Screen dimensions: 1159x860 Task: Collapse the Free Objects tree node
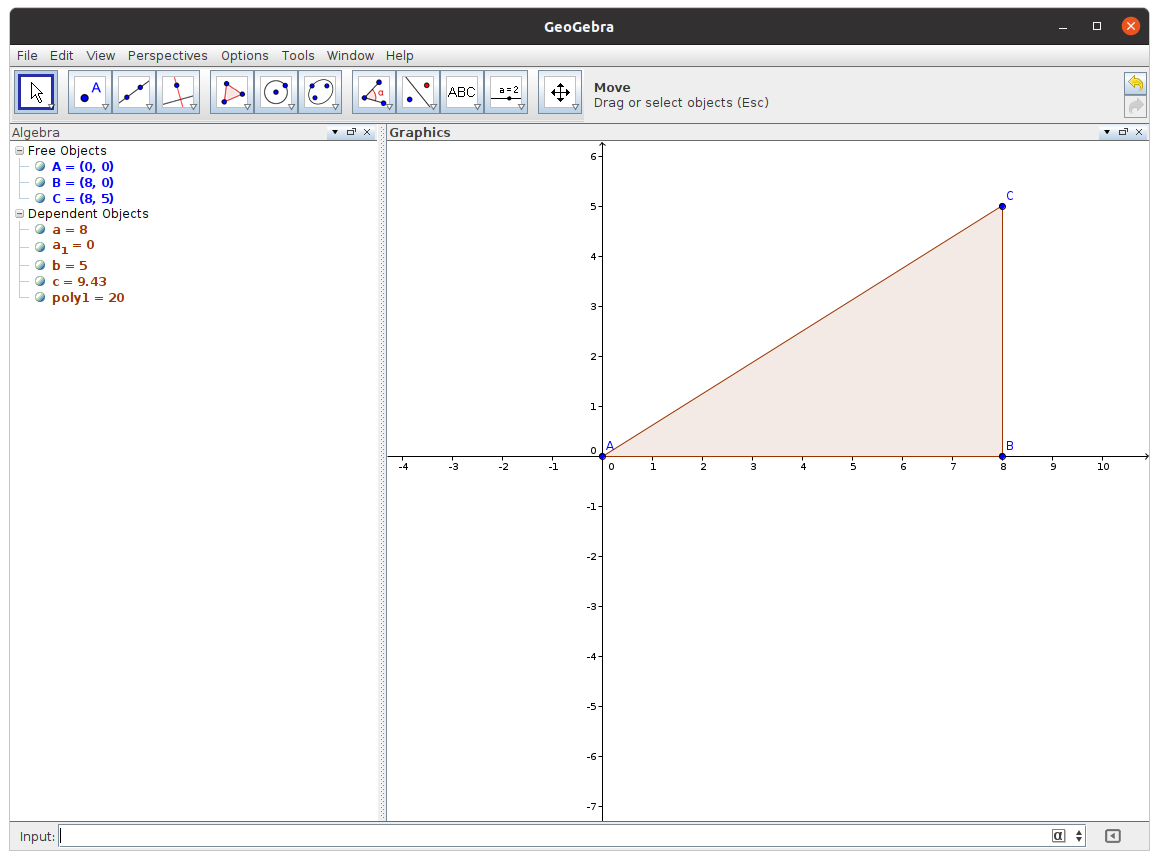pos(20,151)
